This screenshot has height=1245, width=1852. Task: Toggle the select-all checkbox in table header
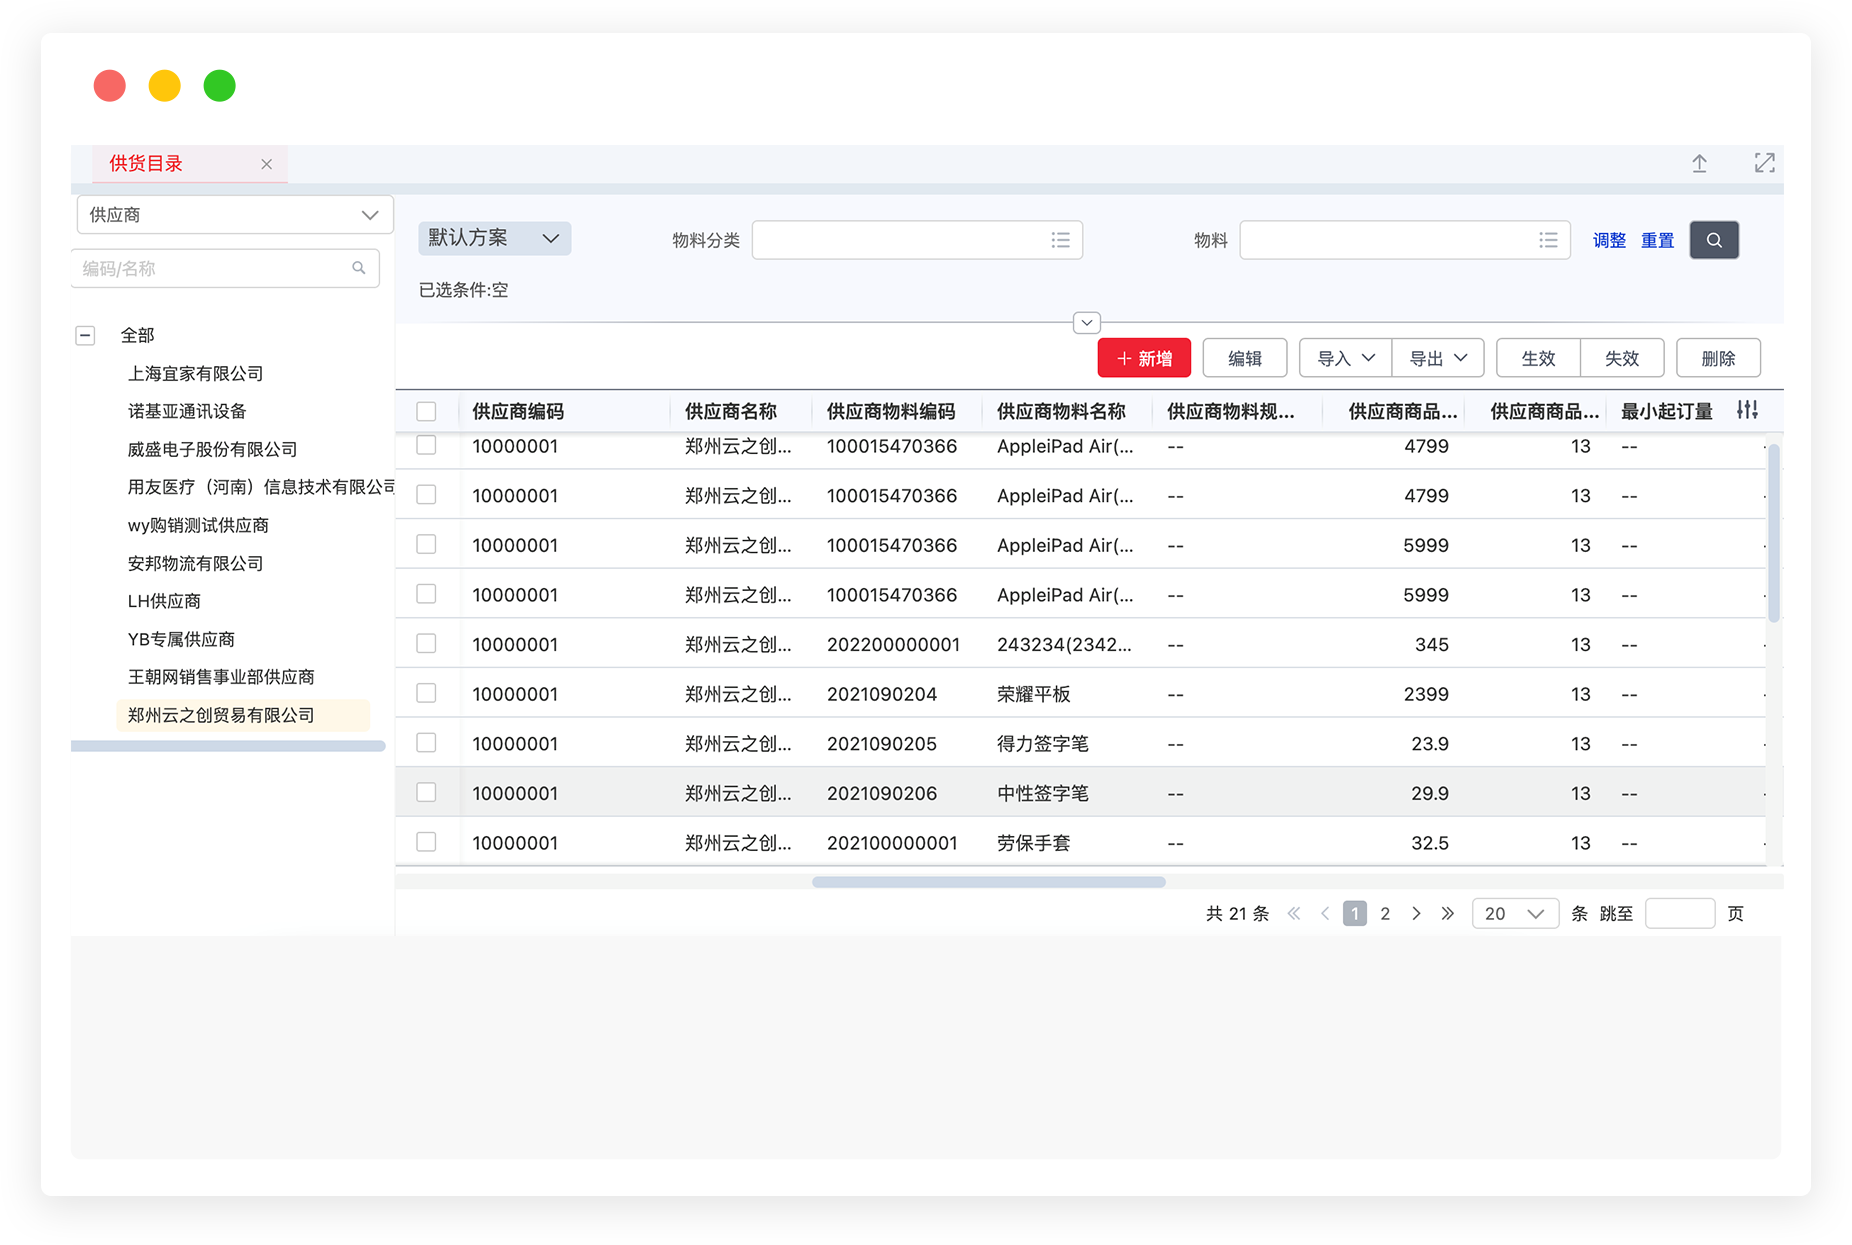click(426, 411)
